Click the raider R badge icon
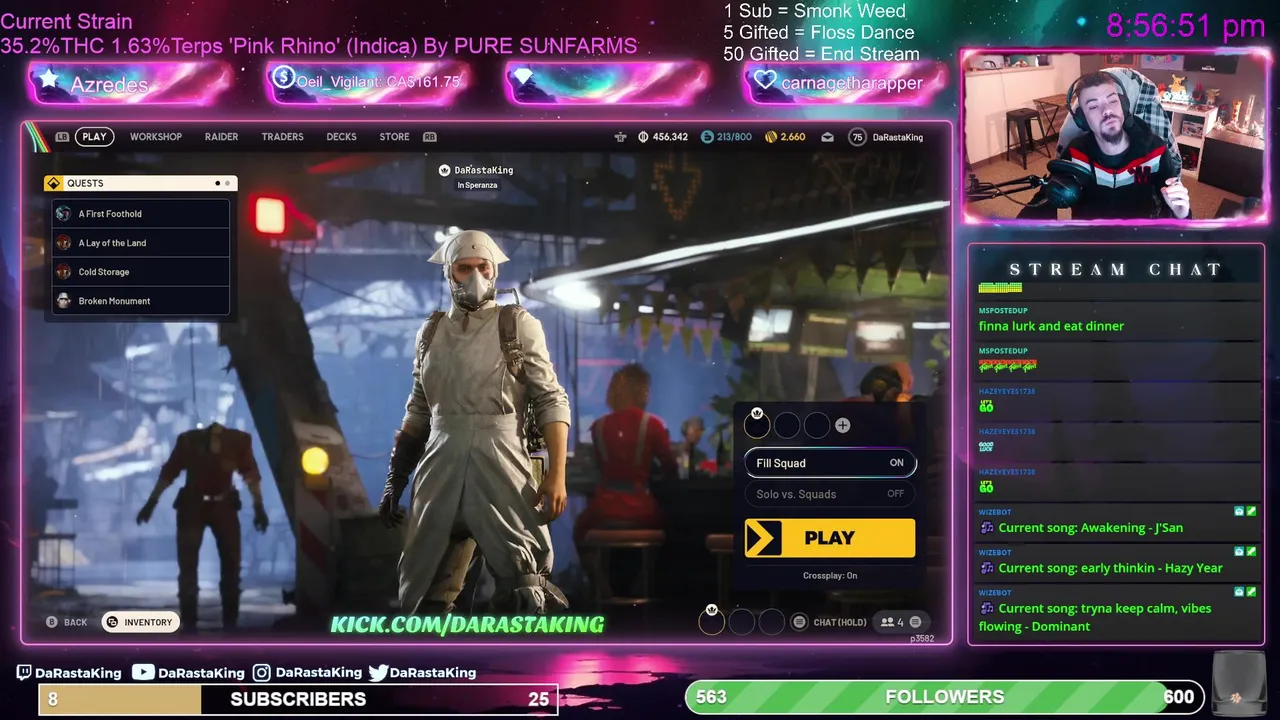The image size is (1280, 720). pyautogui.click(x=620, y=137)
